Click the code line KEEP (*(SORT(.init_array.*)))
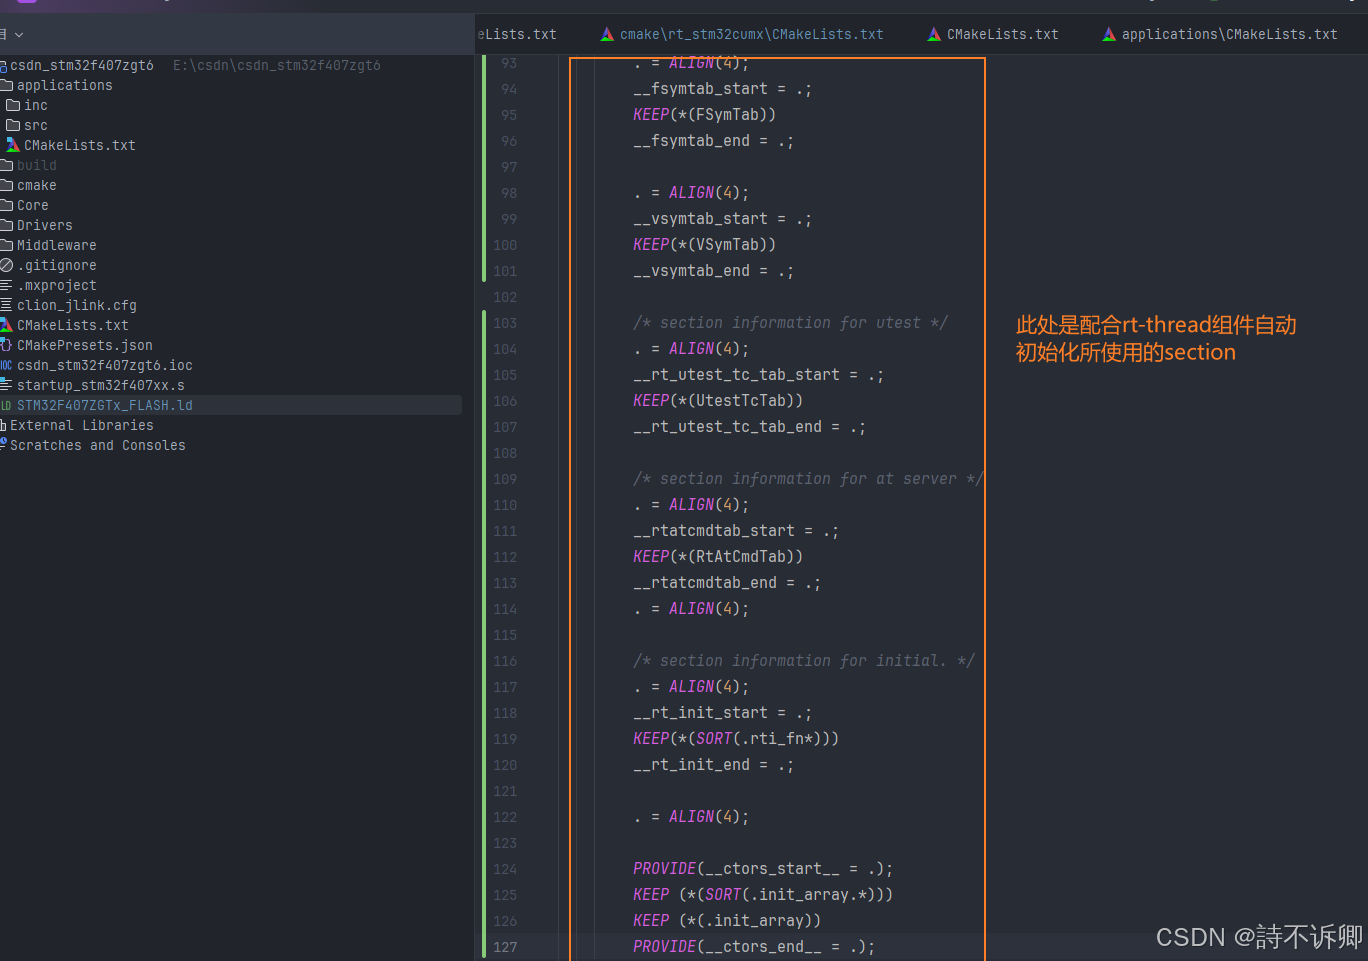This screenshot has height=961, width=1368. (x=763, y=895)
